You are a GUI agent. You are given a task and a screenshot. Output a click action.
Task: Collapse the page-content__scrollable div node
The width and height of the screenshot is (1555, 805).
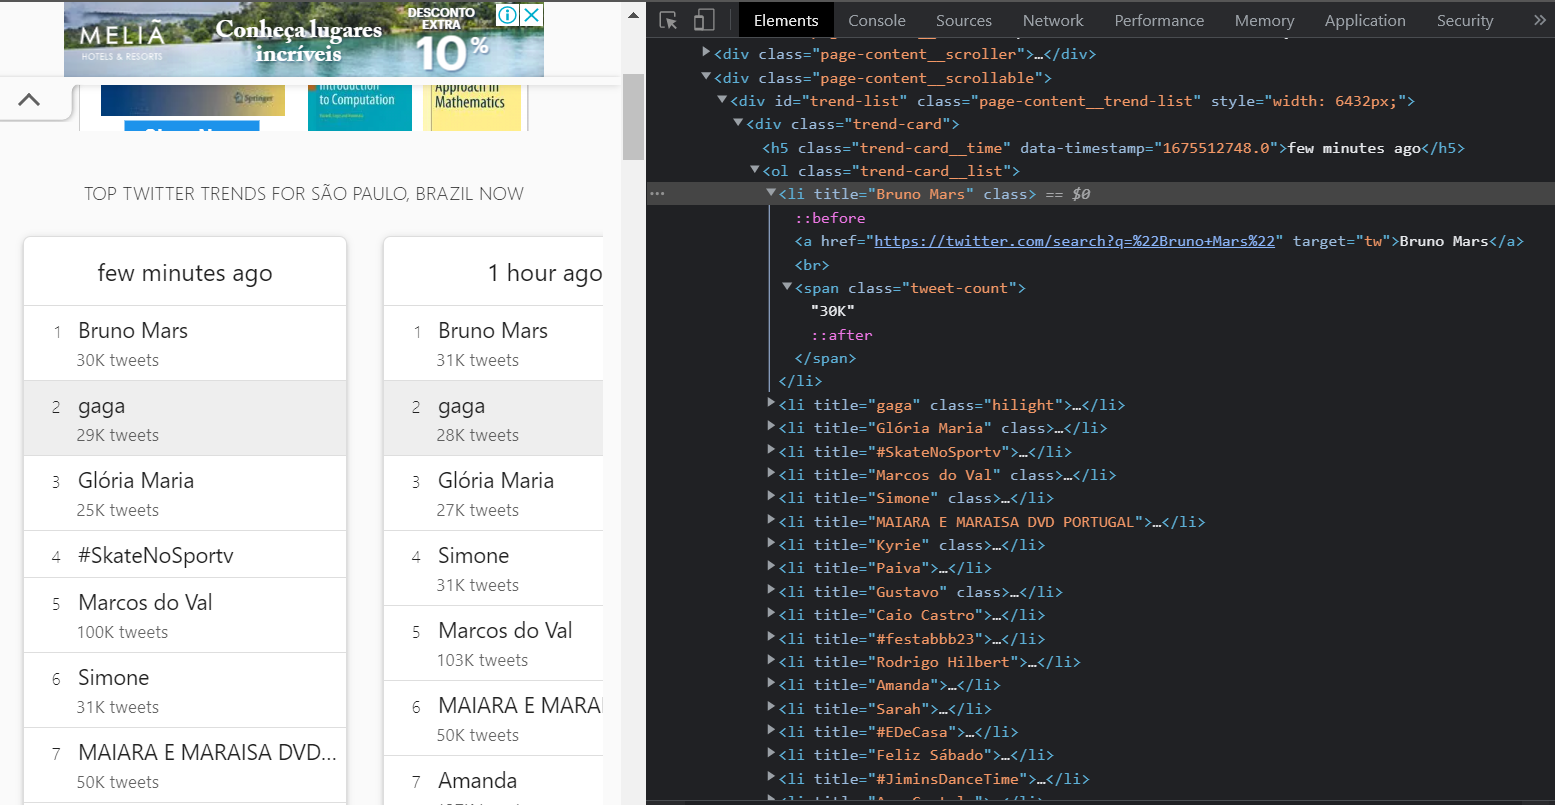pos(706,77)
